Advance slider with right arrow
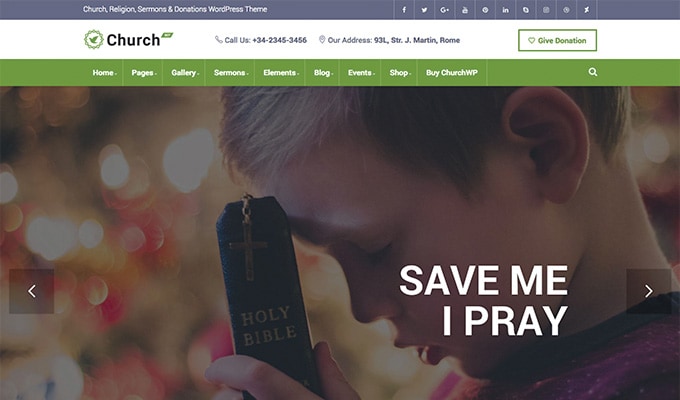This screenshot has width=680, height=400. [649, 291]
